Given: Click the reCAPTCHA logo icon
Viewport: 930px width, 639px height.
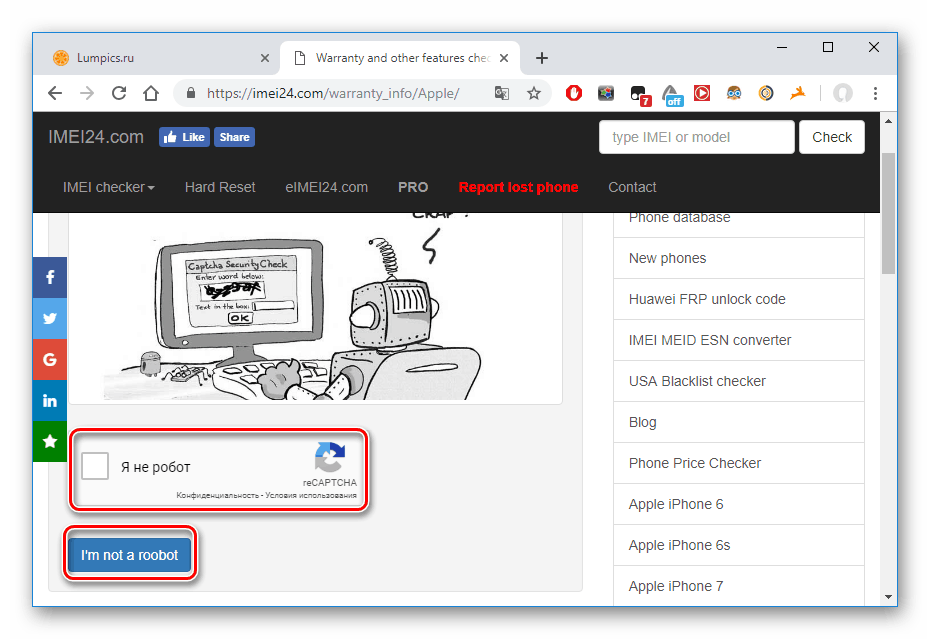Looking at the screenshot, I should pyautogui.click(x=330, y=457).
